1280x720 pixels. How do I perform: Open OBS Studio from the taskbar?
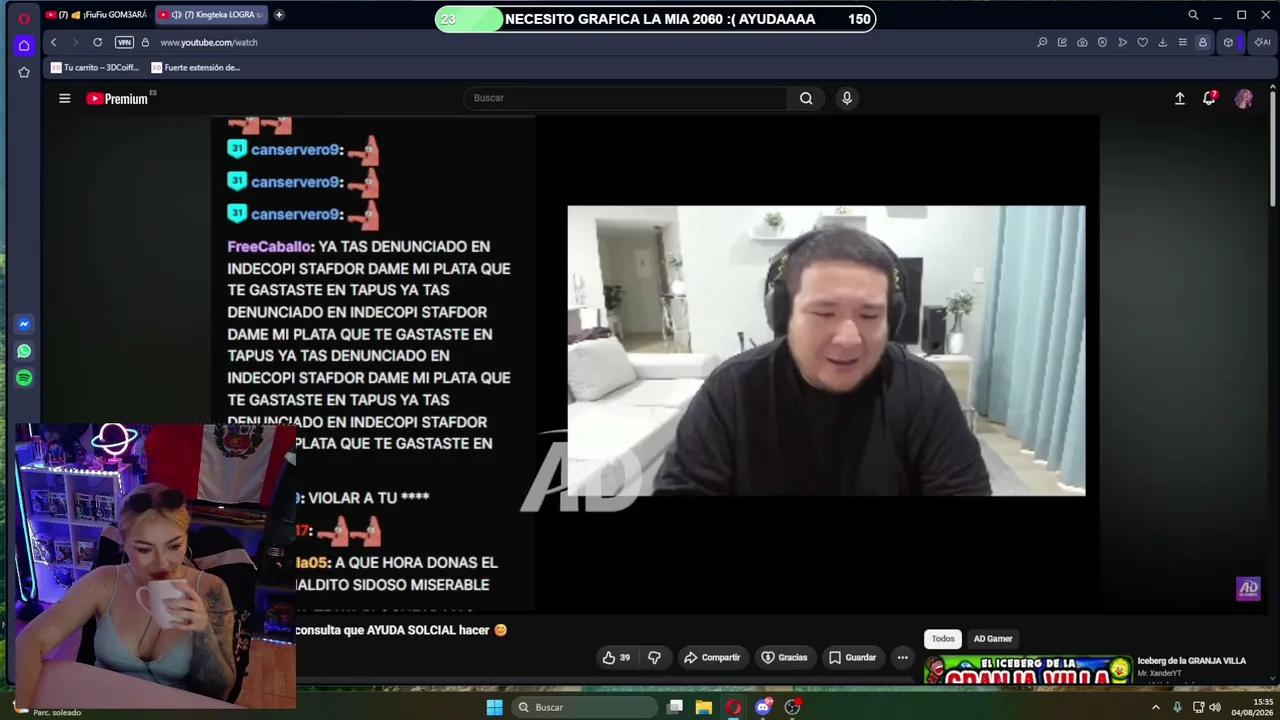coord(792,707)
